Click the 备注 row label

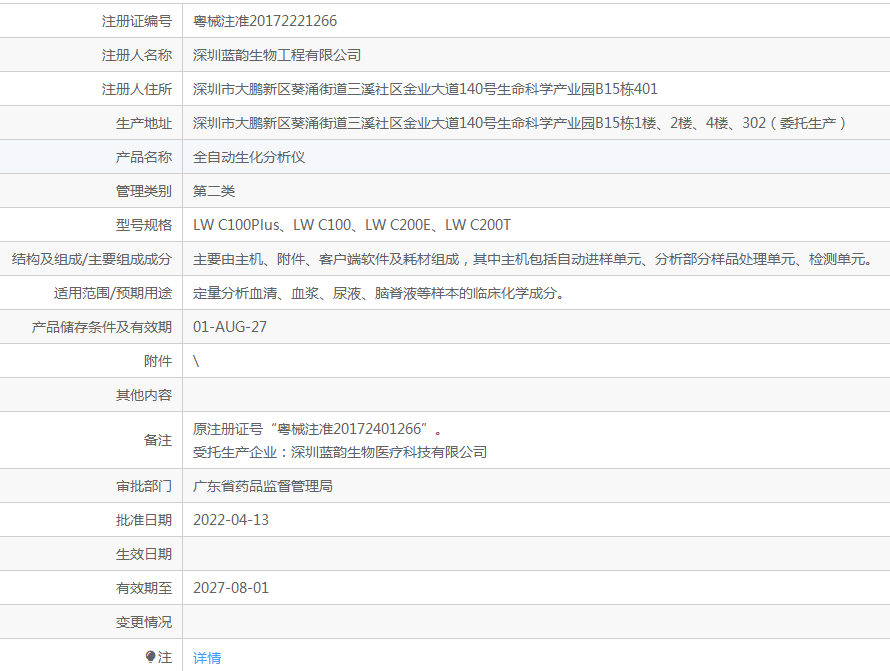(x=158, y=441)
